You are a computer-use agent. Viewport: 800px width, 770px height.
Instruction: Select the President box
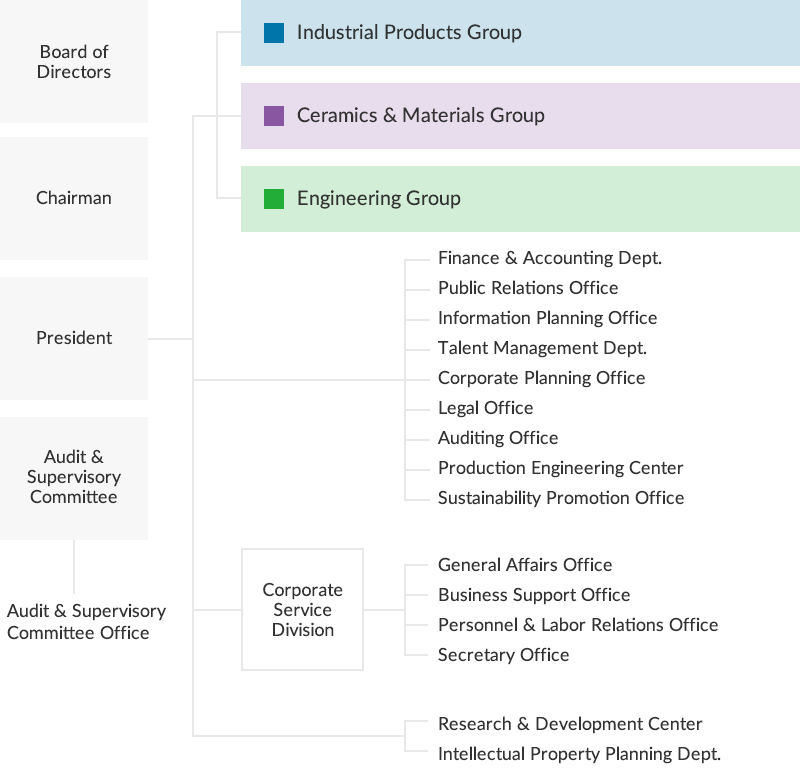pyautogui.click(x=74, y=338)
